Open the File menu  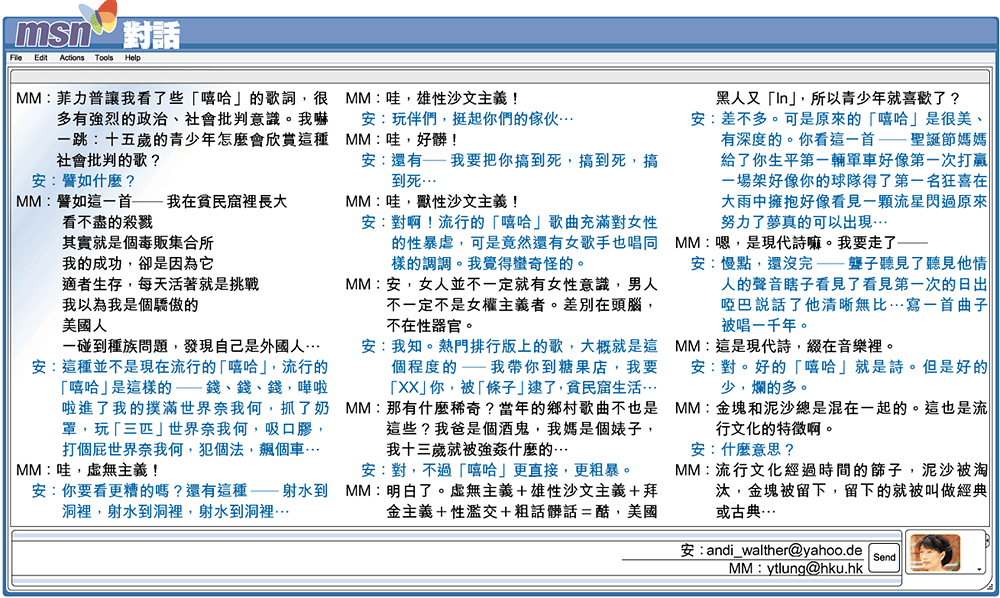(x=16, y=58)
